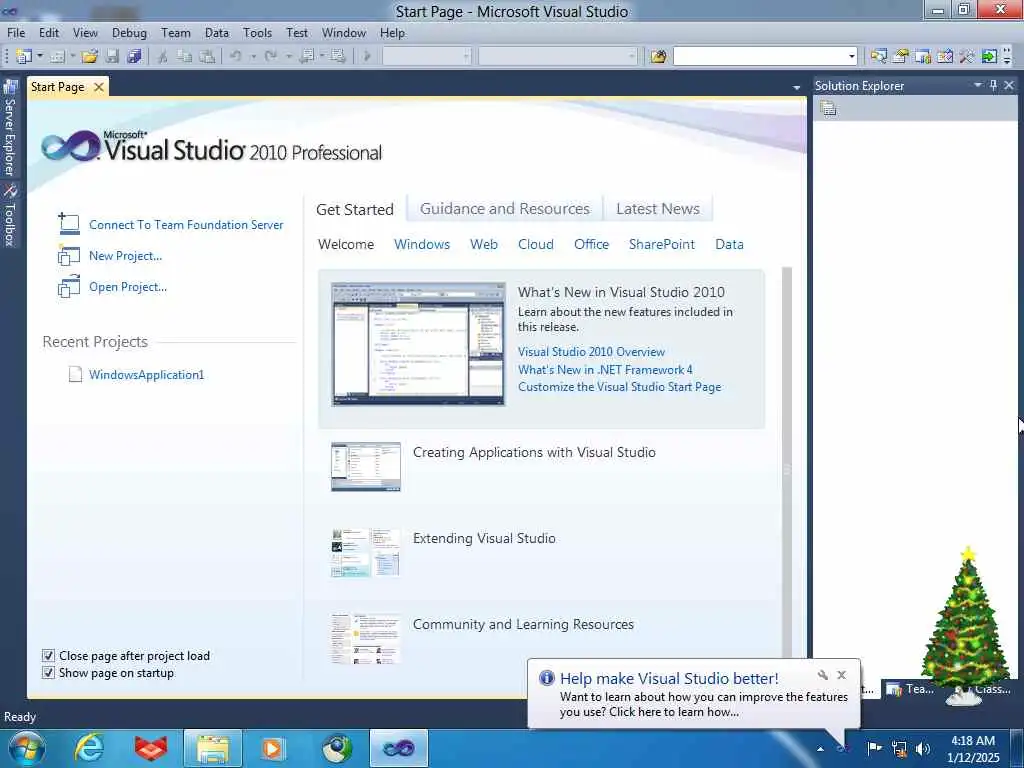Open Solution Explorer from the toolbar icon
Viewport: 1024px width, 768px height.
(x=878, y=57)
